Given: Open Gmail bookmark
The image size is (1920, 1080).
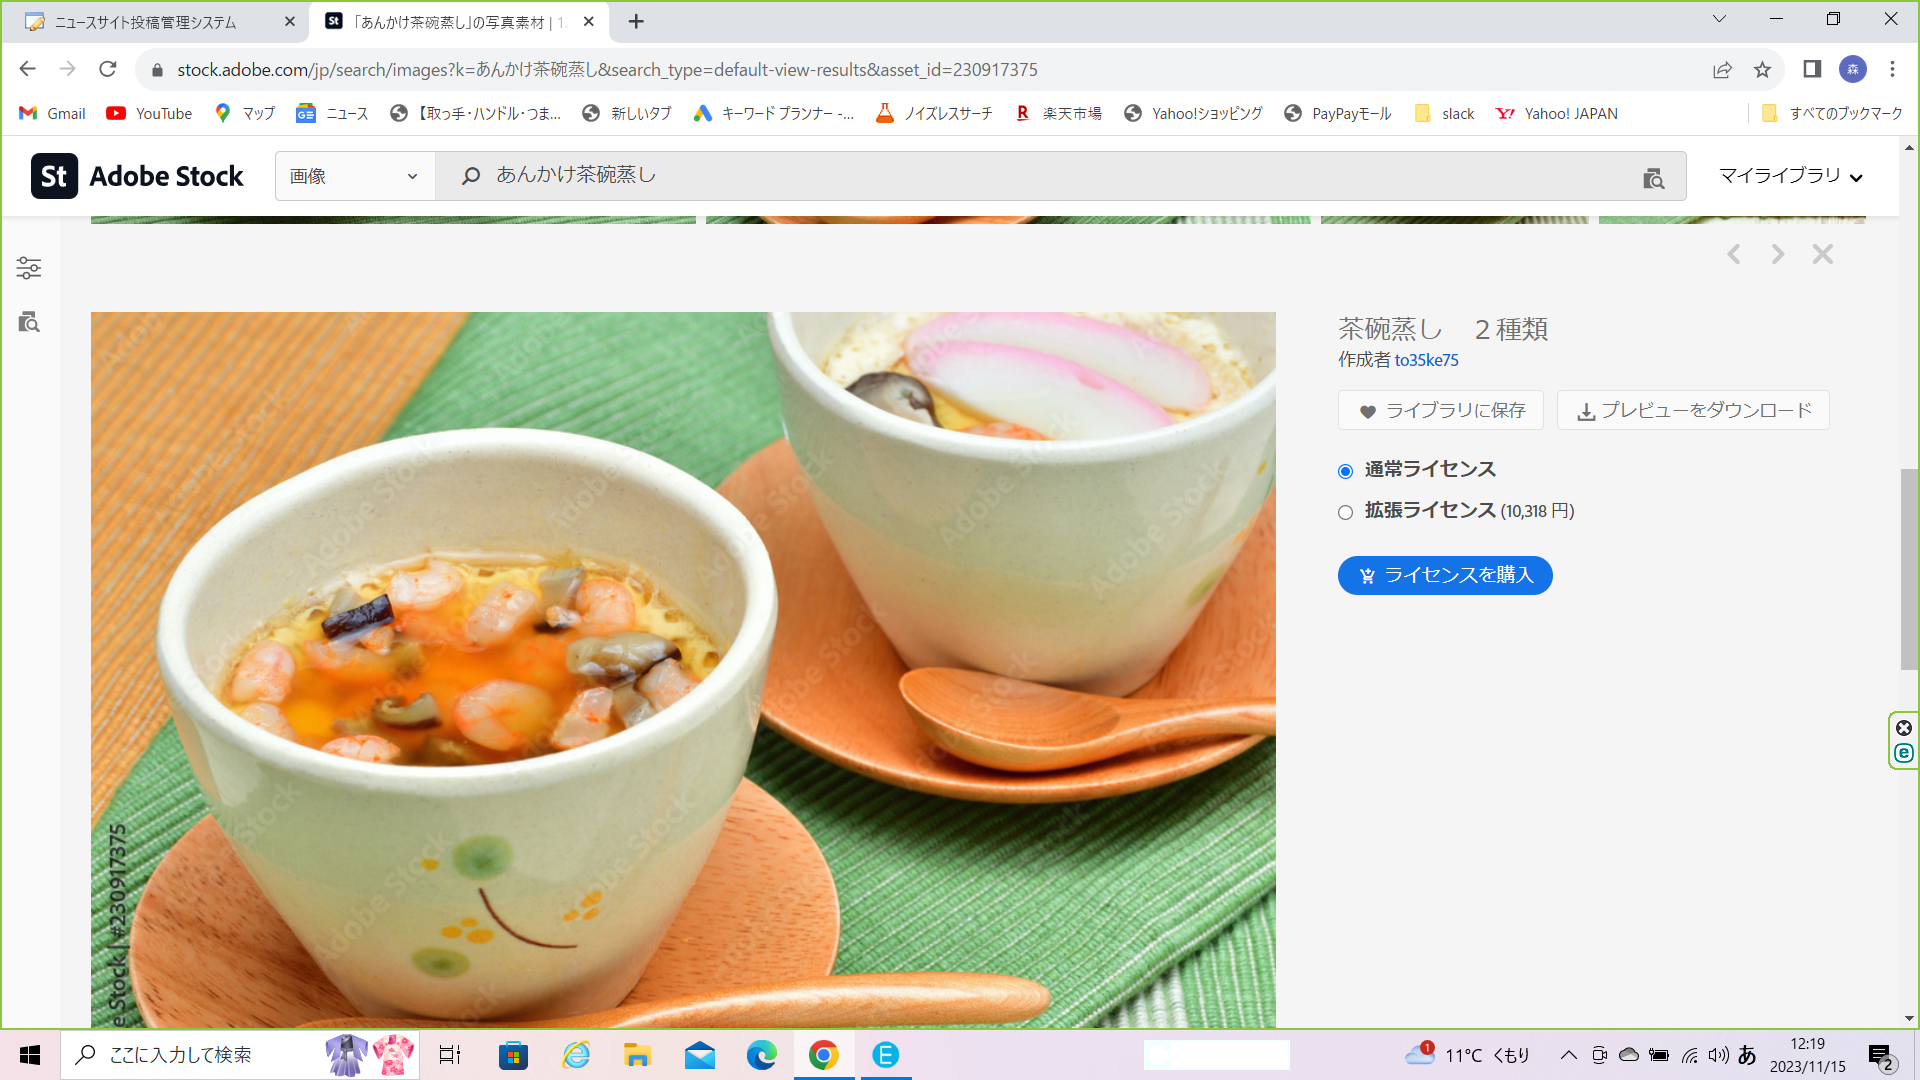Looking at the screenshot, I should tap(53, 113).
